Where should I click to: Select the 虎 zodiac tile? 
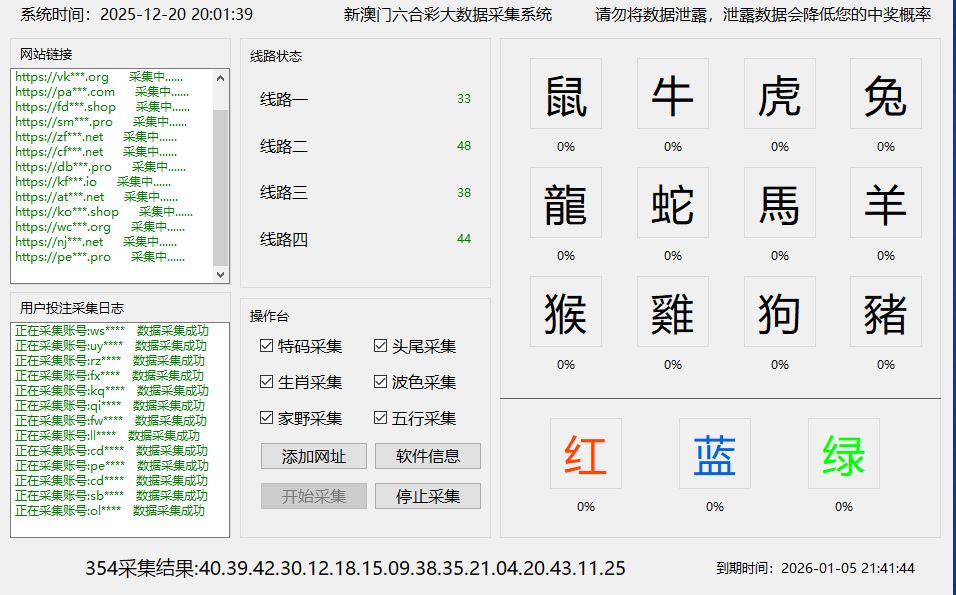(779, 92)
